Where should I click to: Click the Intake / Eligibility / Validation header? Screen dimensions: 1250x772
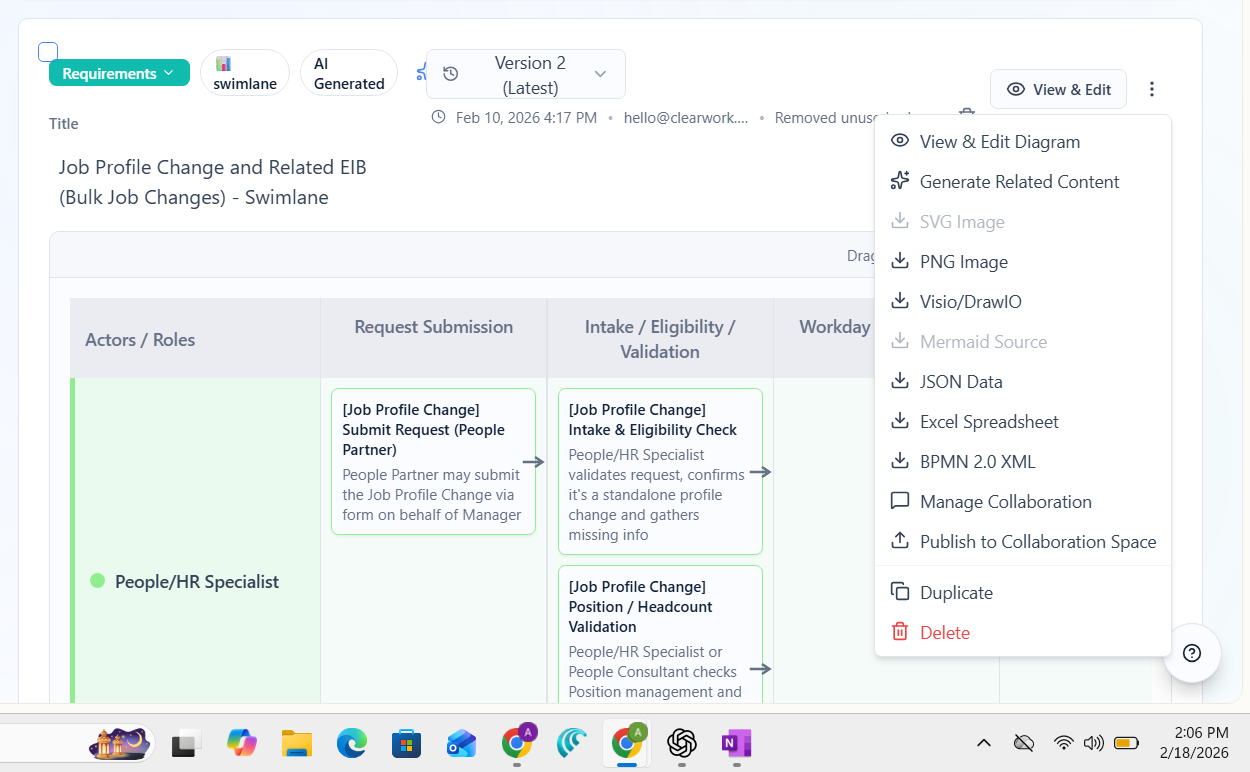point(660,339)
